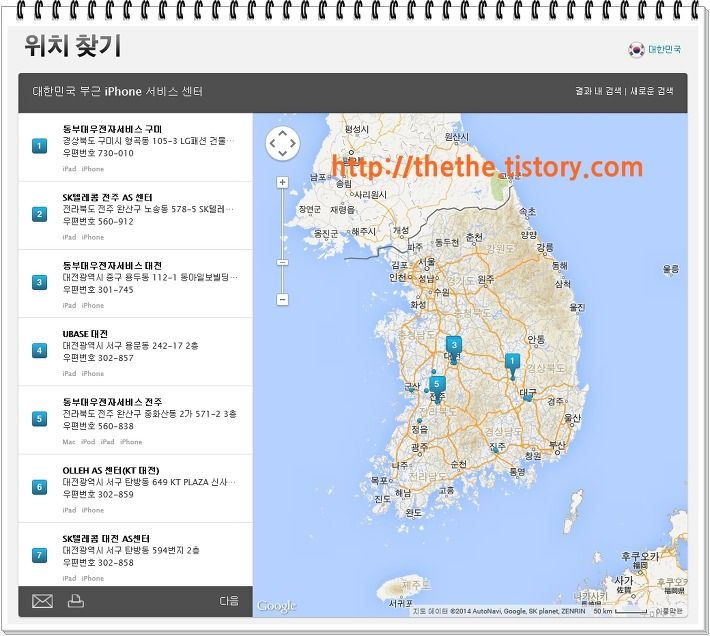Image resolution: width=710 pixels, height=636 pixels.
Task: Click the 부산 label on the map
Action: 557,445
